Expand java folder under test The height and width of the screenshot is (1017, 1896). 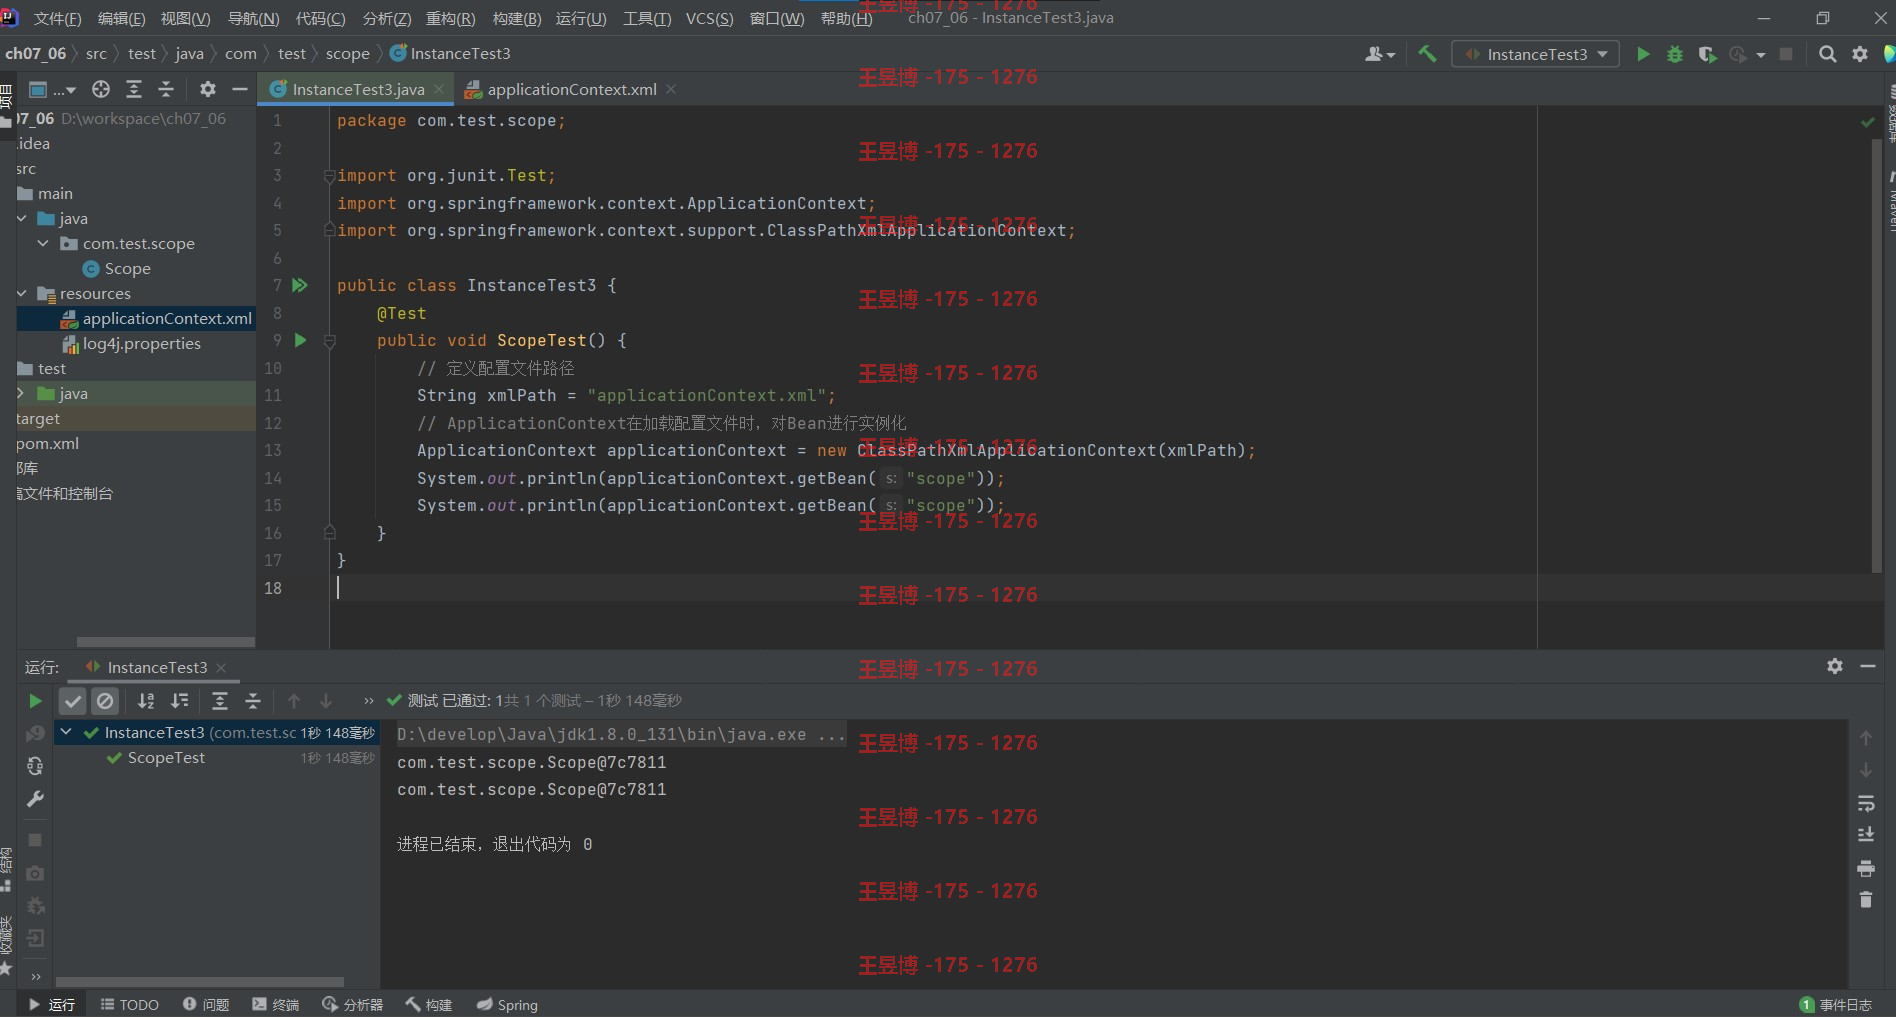pos(20,393)
